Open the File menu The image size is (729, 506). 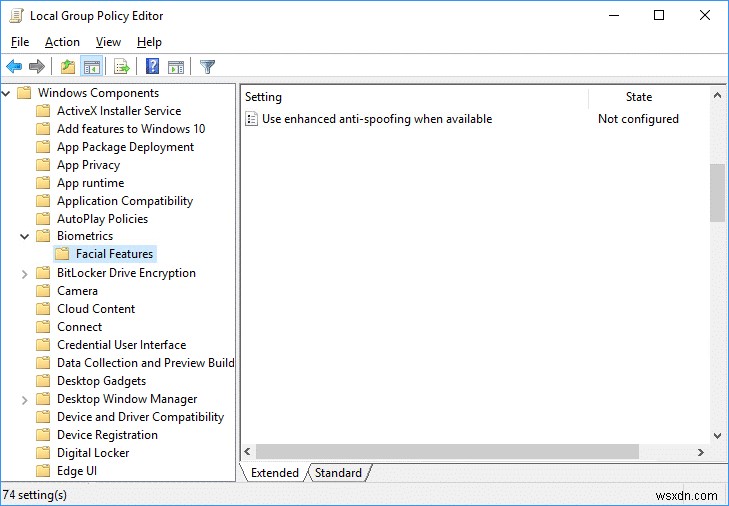20,42
